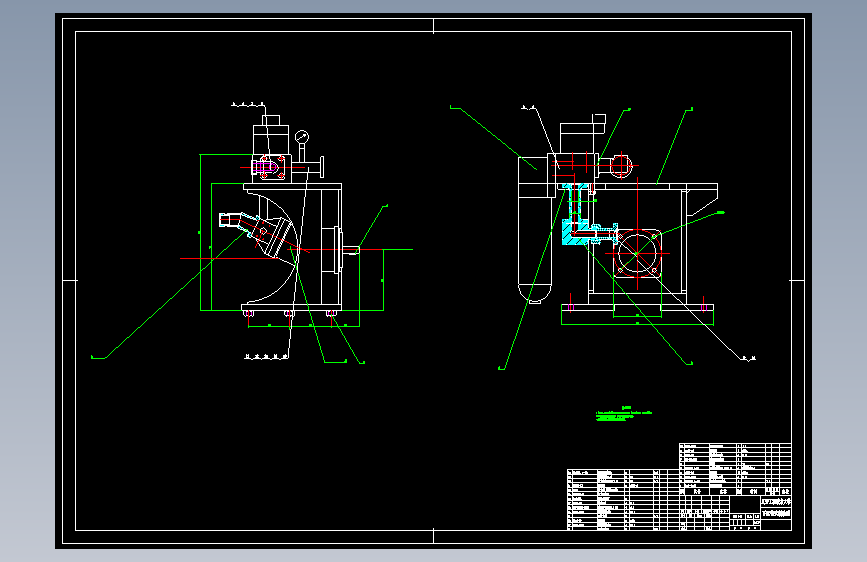
Task: Click the output shaft stub in left view
Action: click(351, 250)
